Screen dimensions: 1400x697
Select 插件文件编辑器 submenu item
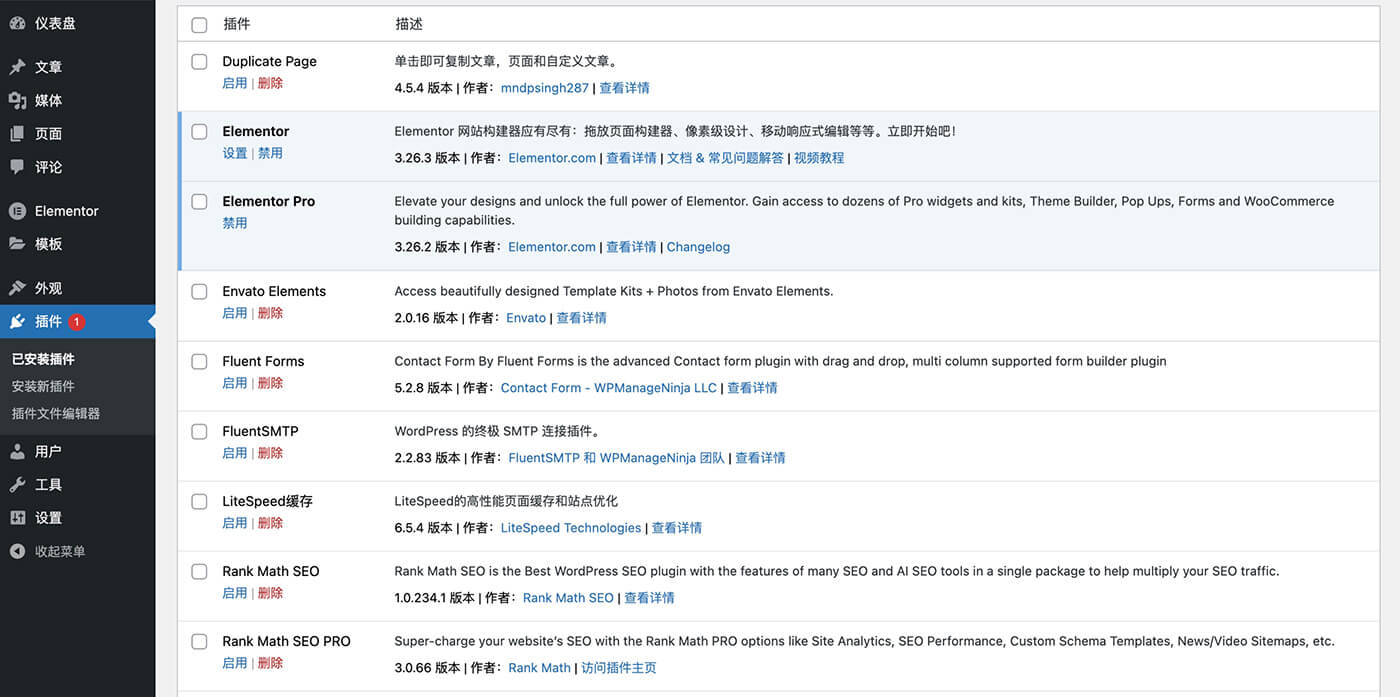coord(56,413)
